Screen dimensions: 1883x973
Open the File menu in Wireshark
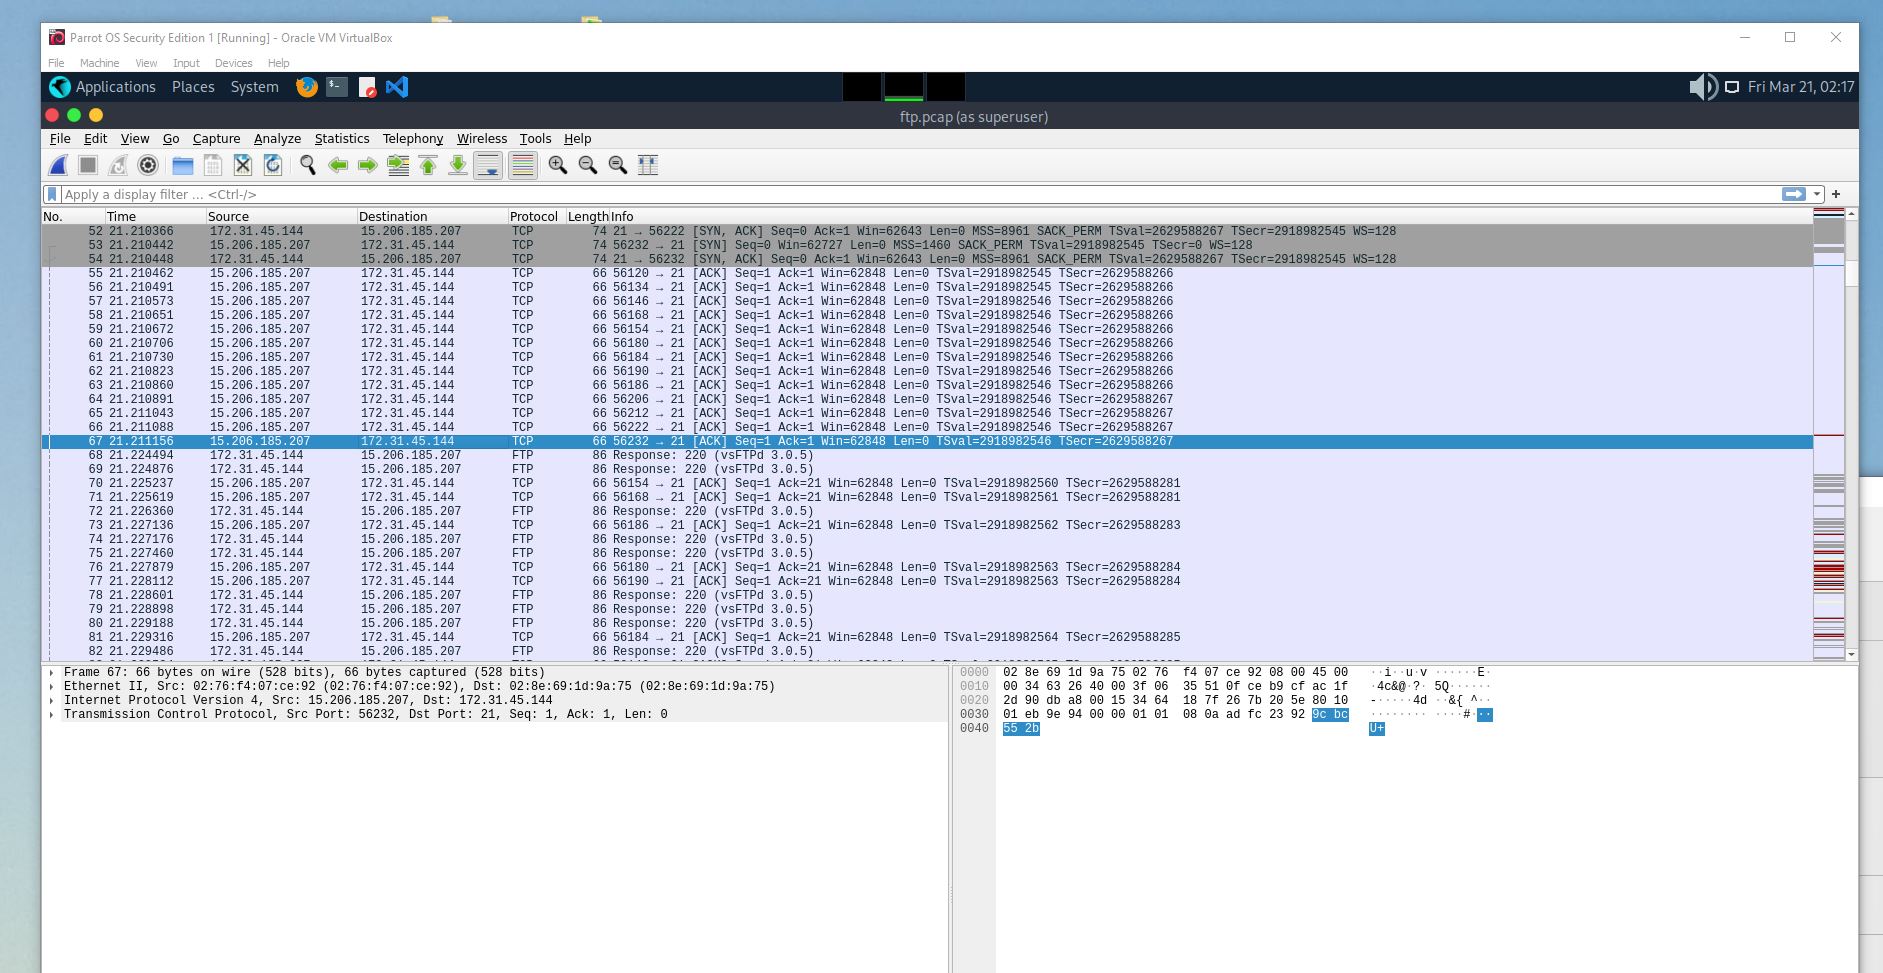(60, 139)
